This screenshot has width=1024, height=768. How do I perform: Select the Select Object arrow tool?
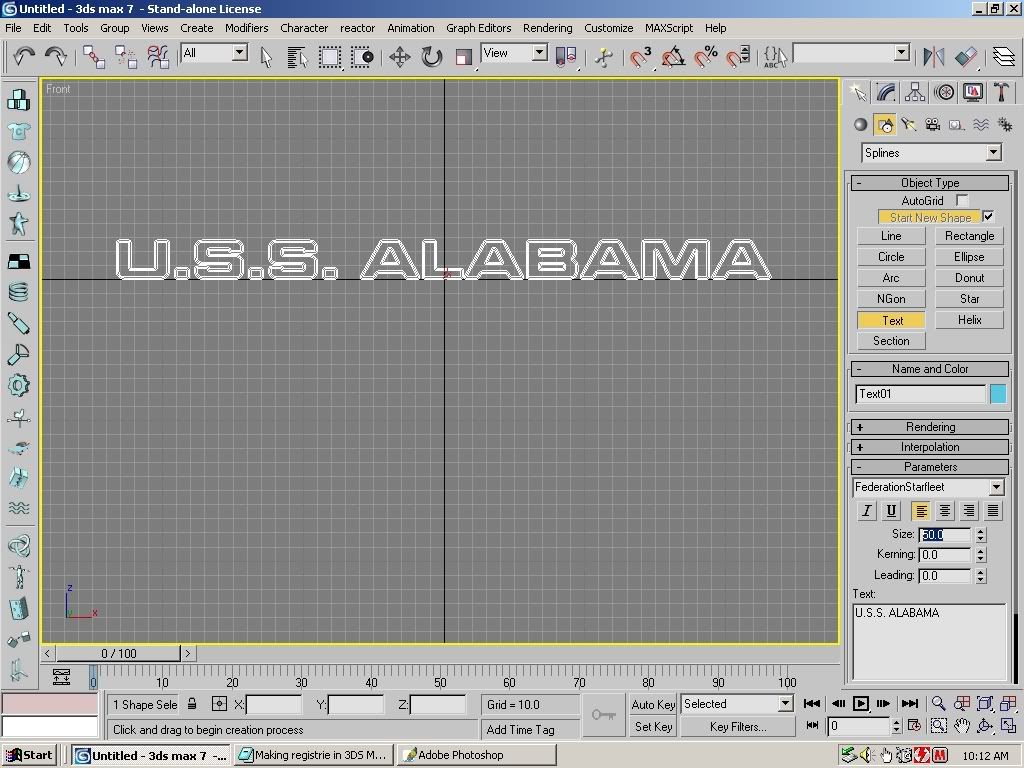coord(266,57)
